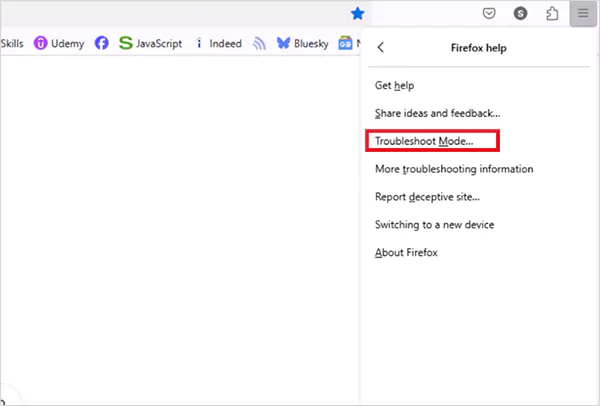Open the JavaScript bookmark
This screenshot has width=600, height=406.
(x=150, y=43)
